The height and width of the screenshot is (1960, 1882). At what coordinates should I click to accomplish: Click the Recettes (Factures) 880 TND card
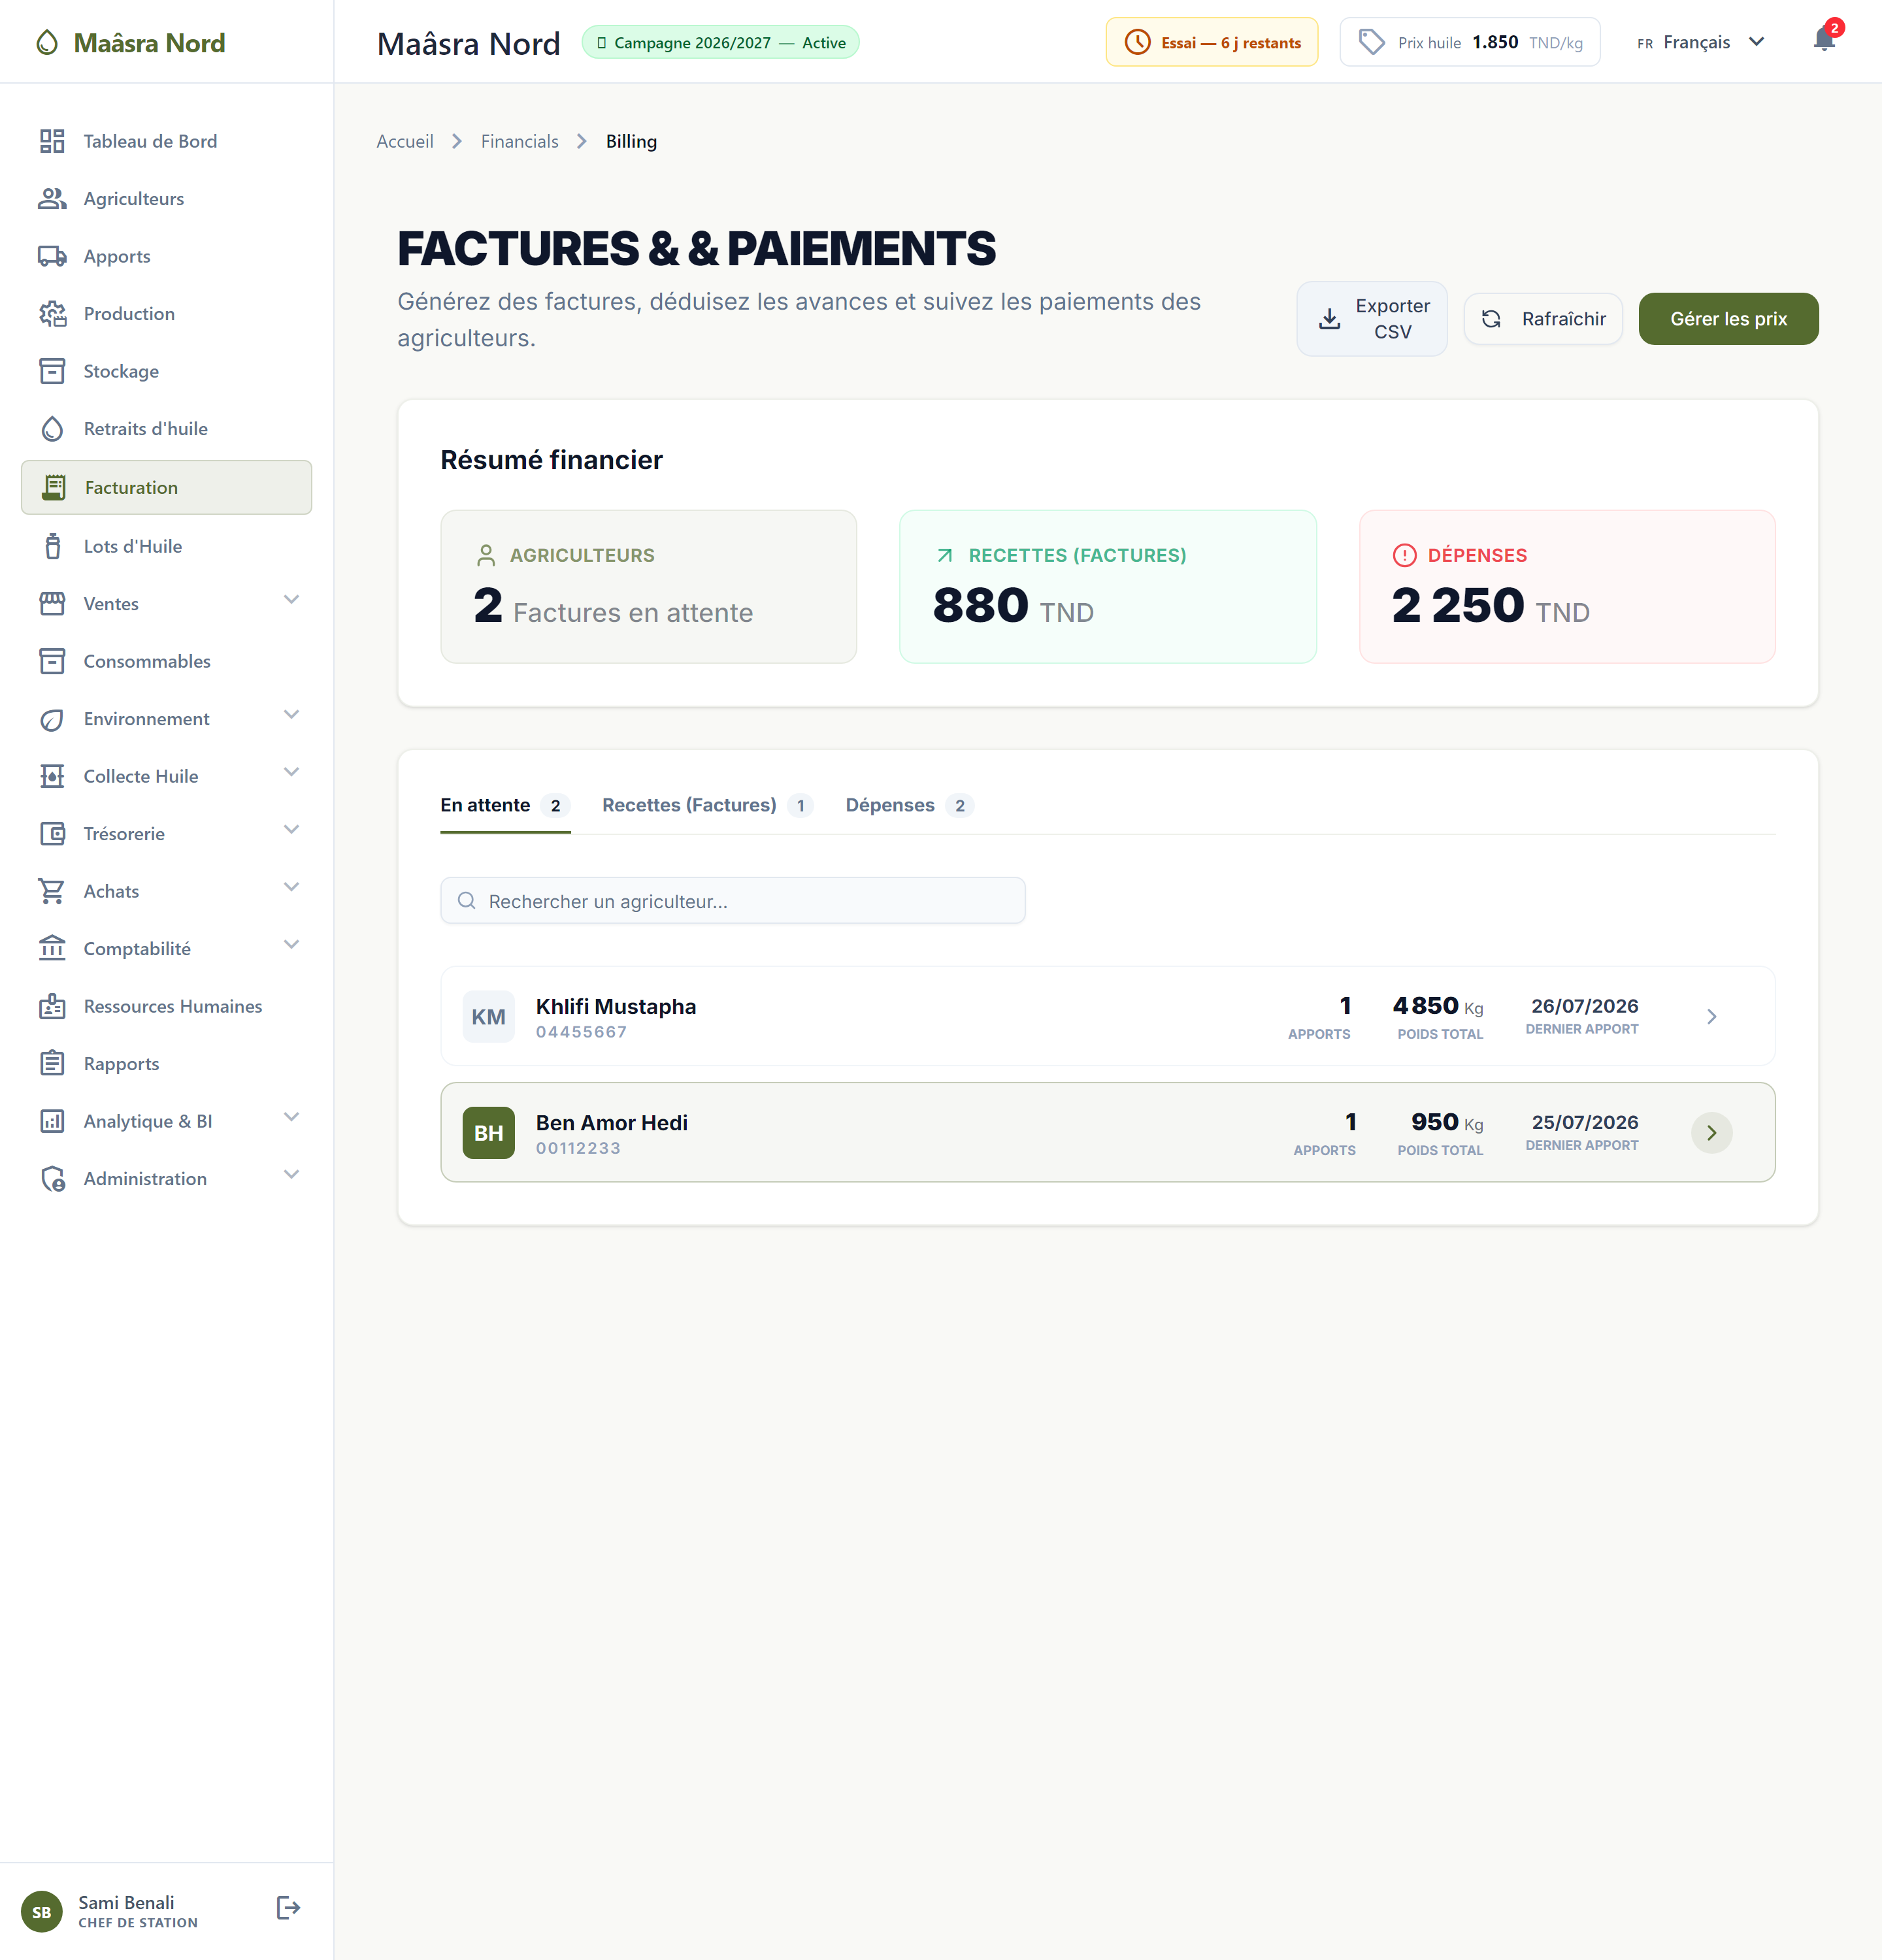tap(1108, 587)
